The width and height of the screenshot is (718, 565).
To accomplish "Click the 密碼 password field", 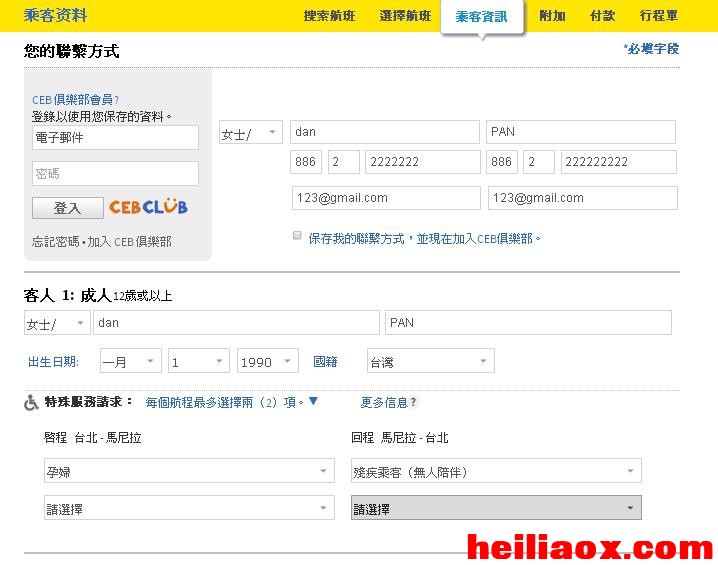I will pos(115,174).
